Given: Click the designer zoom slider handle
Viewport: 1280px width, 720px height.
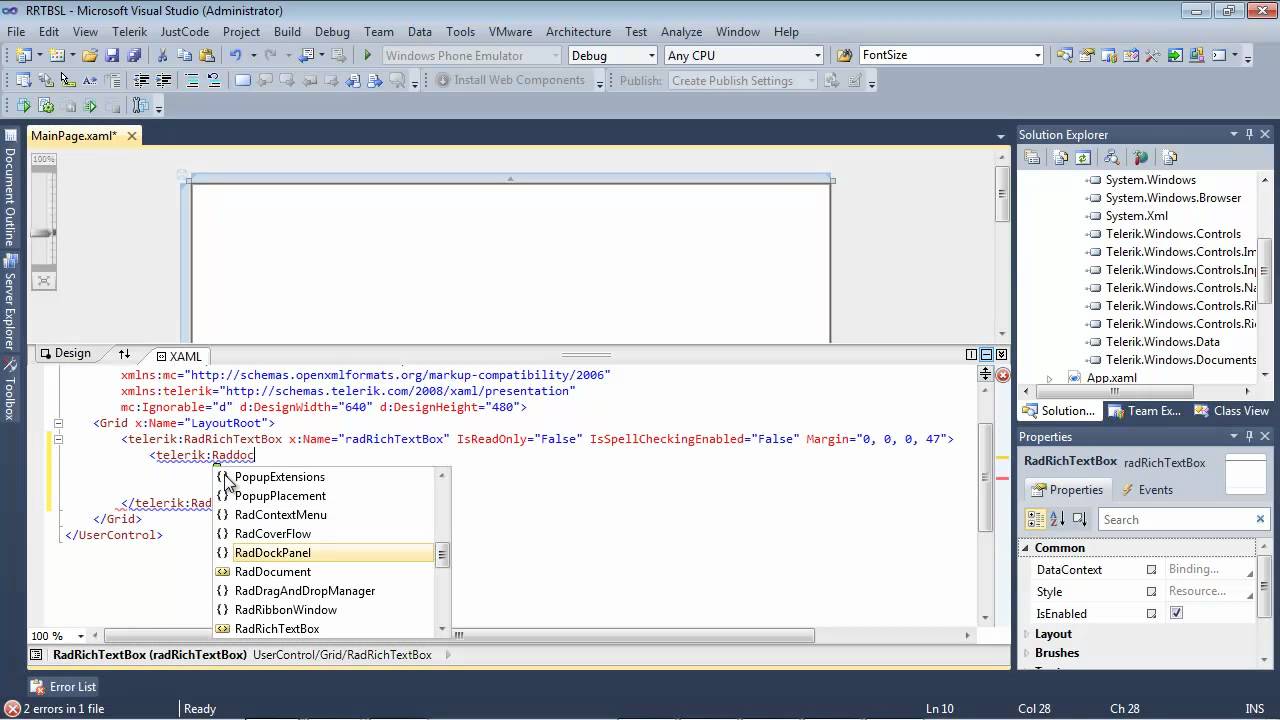Looking at the screenshot, I should coord(43,233).
